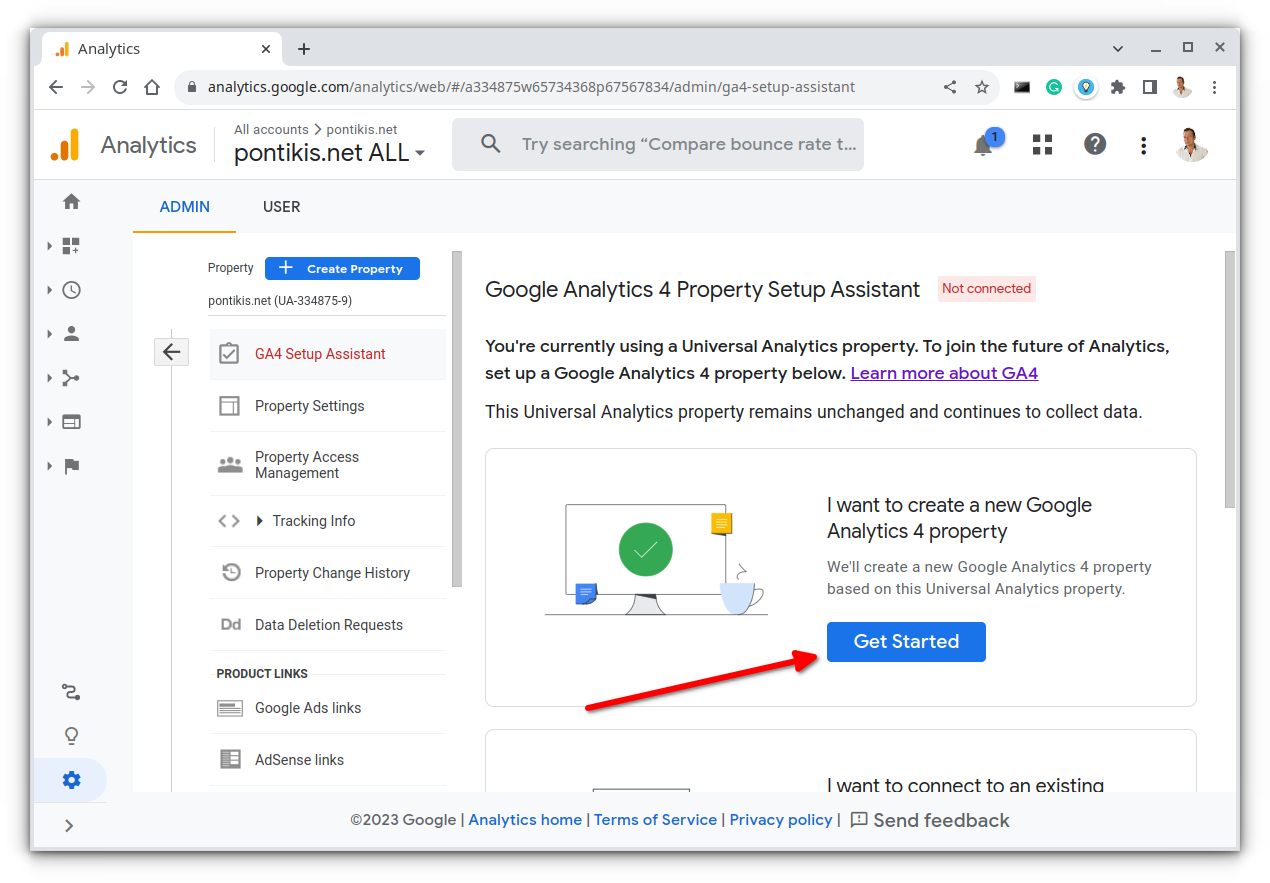Click All accounts breadcrumb
The image size is (1270, 883).
coord(271,129)
